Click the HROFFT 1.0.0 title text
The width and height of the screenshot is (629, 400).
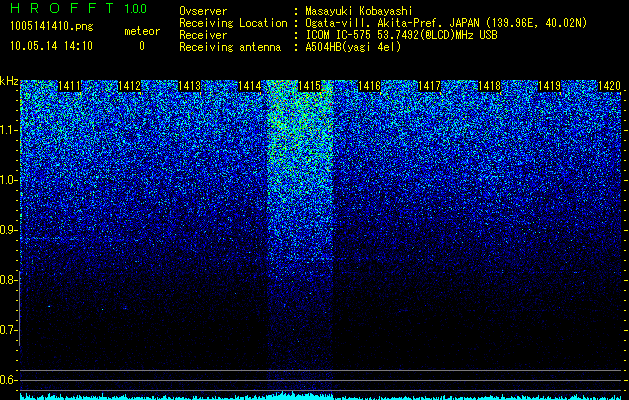pos(78,8)
